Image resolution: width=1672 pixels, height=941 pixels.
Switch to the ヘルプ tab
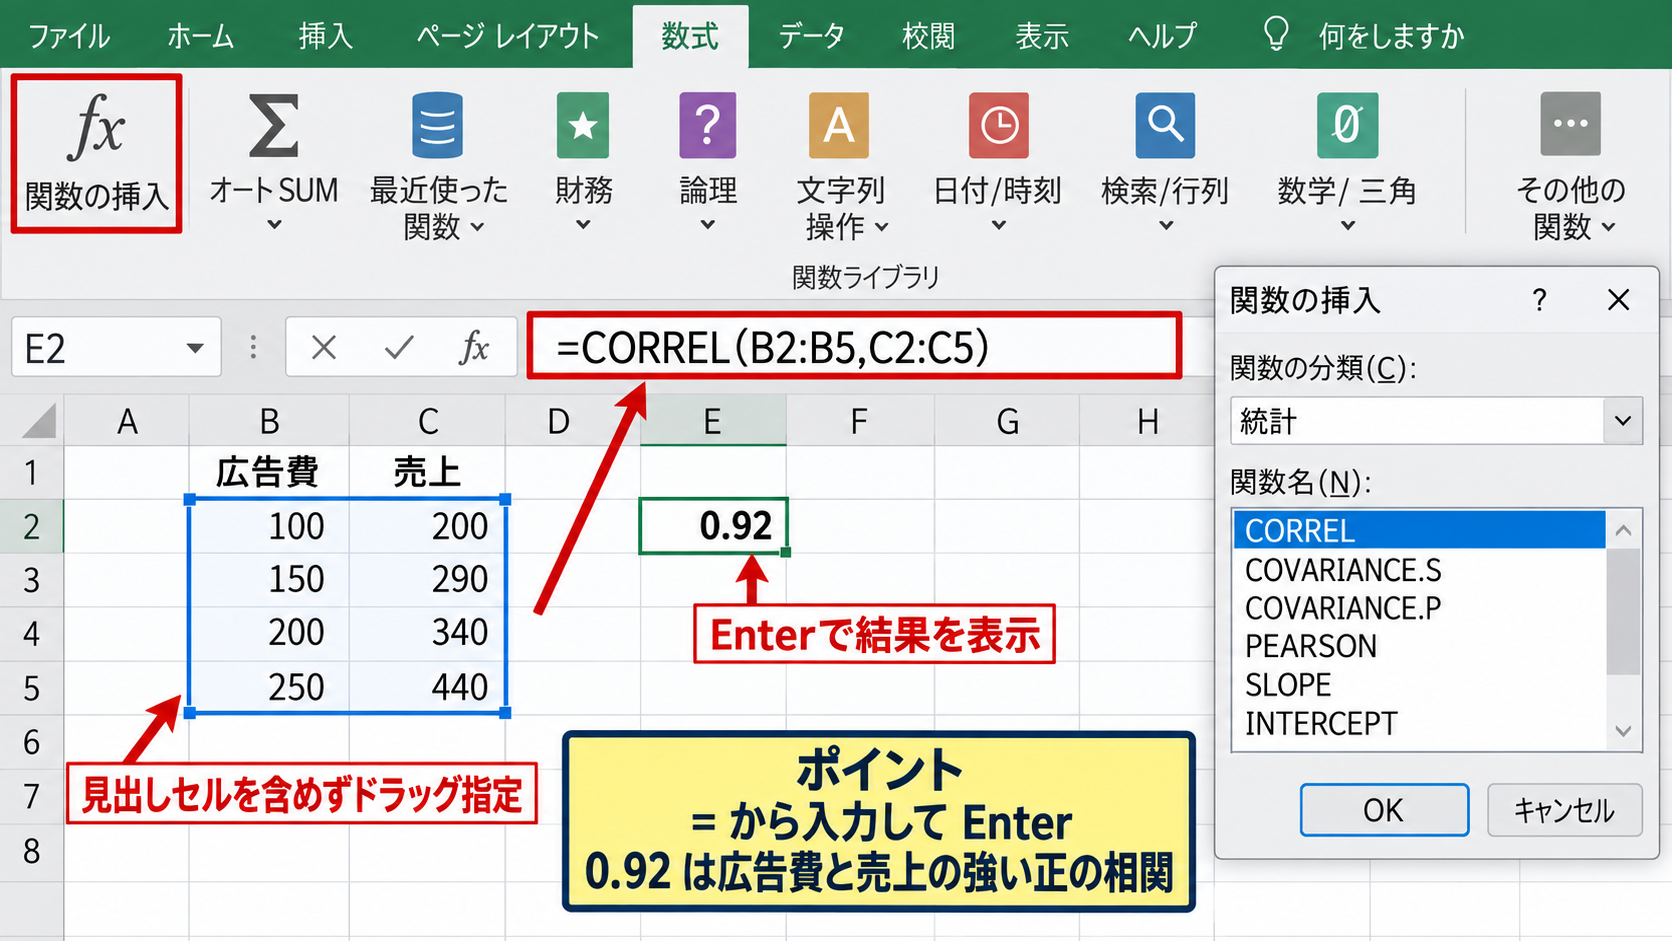1162,36
